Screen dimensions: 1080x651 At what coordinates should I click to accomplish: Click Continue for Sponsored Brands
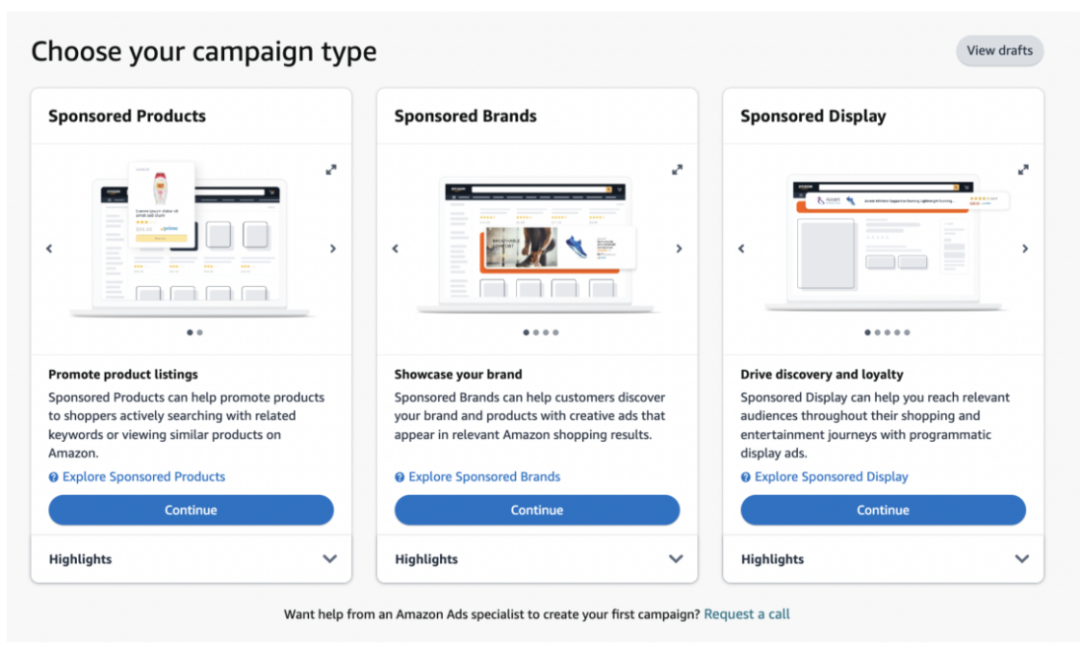click(537, 510)
